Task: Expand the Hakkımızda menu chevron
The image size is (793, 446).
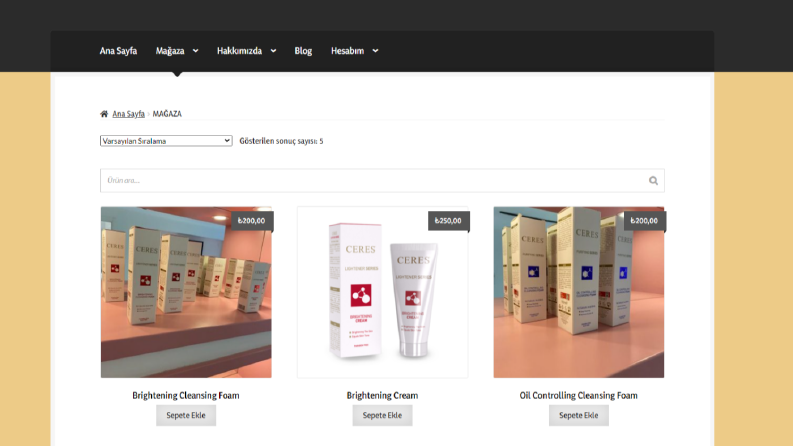Action: (x=273, y=51)
